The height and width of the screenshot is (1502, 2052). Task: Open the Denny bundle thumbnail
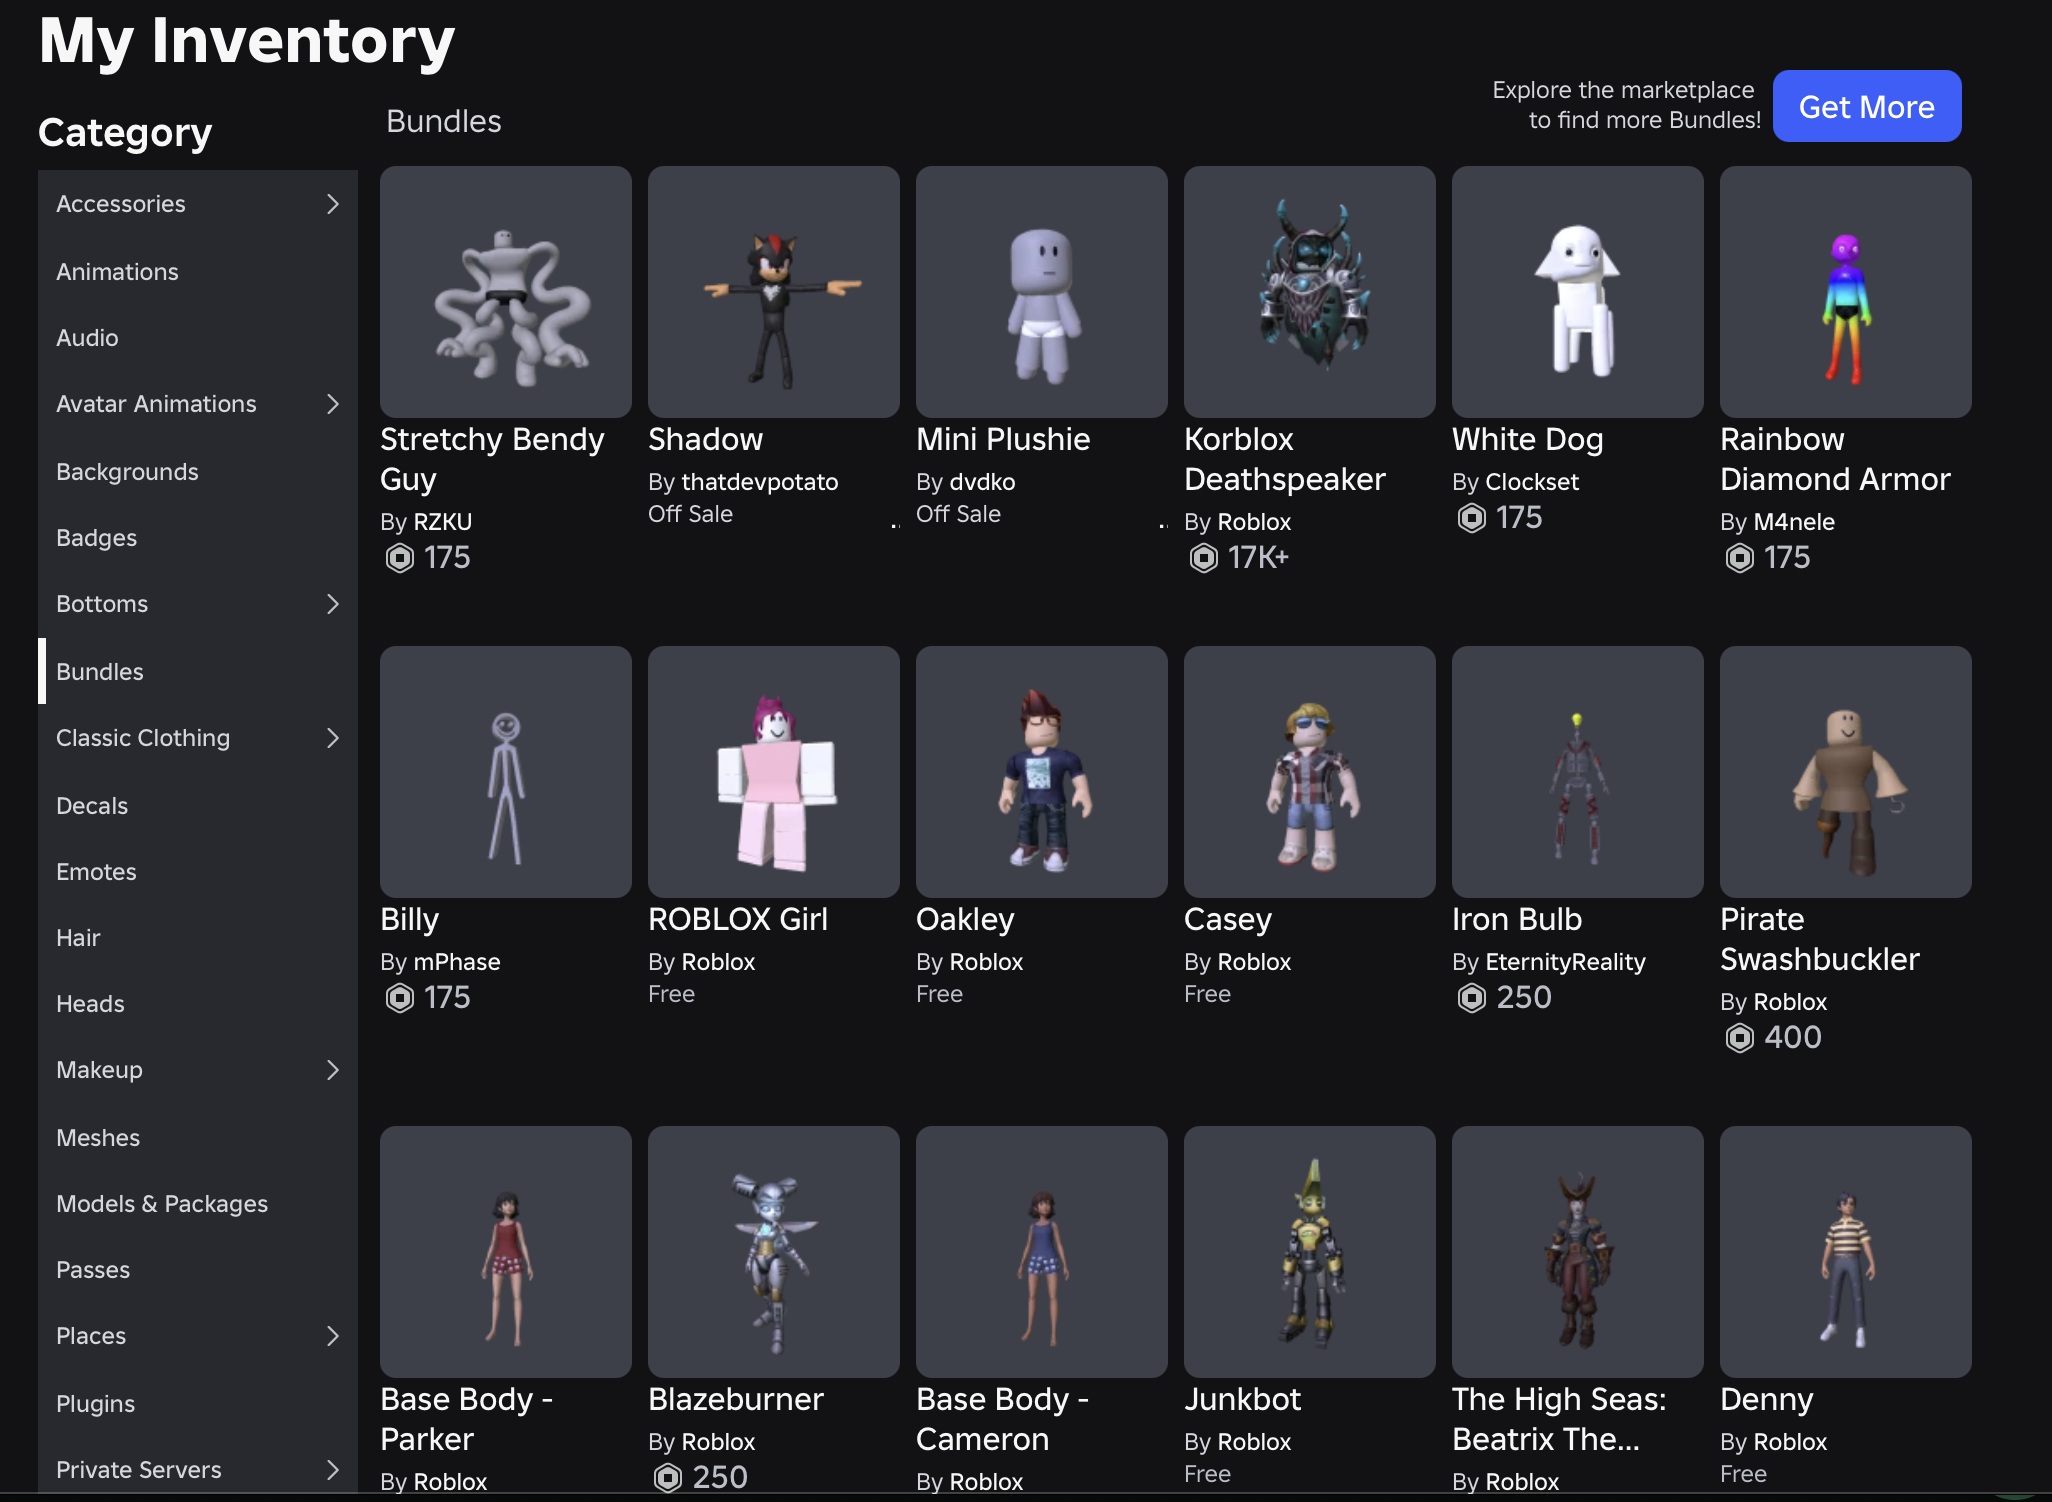coord(1846,1252)
